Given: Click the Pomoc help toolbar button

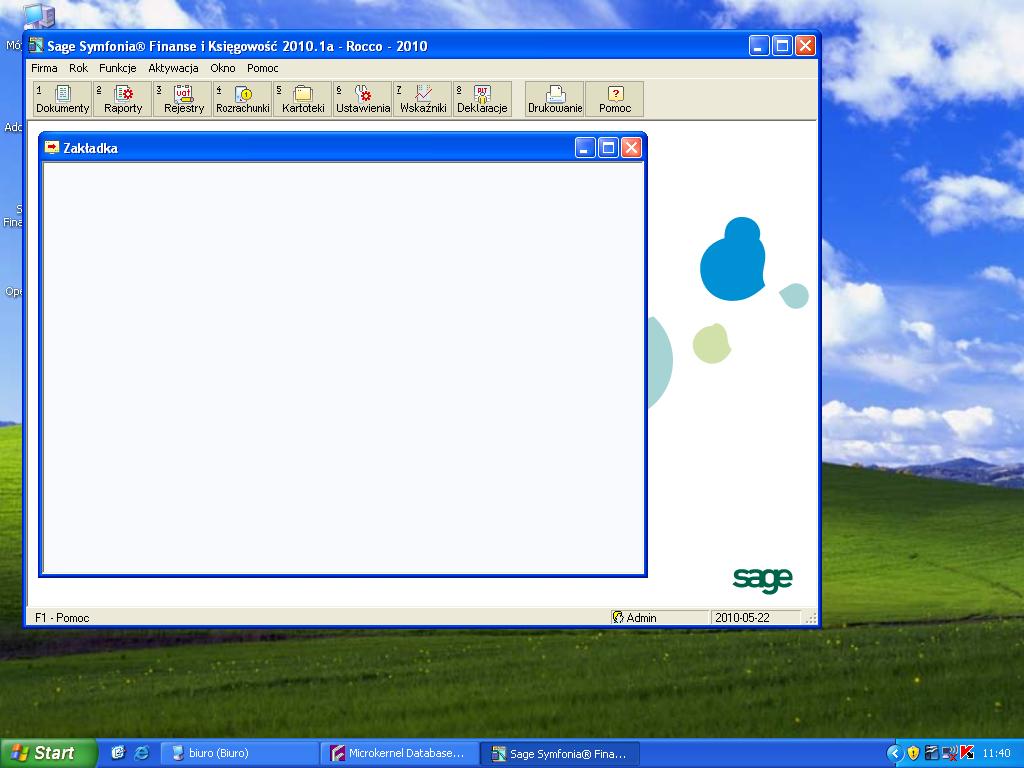Looking at the screenshot, I should click(615, 99).
